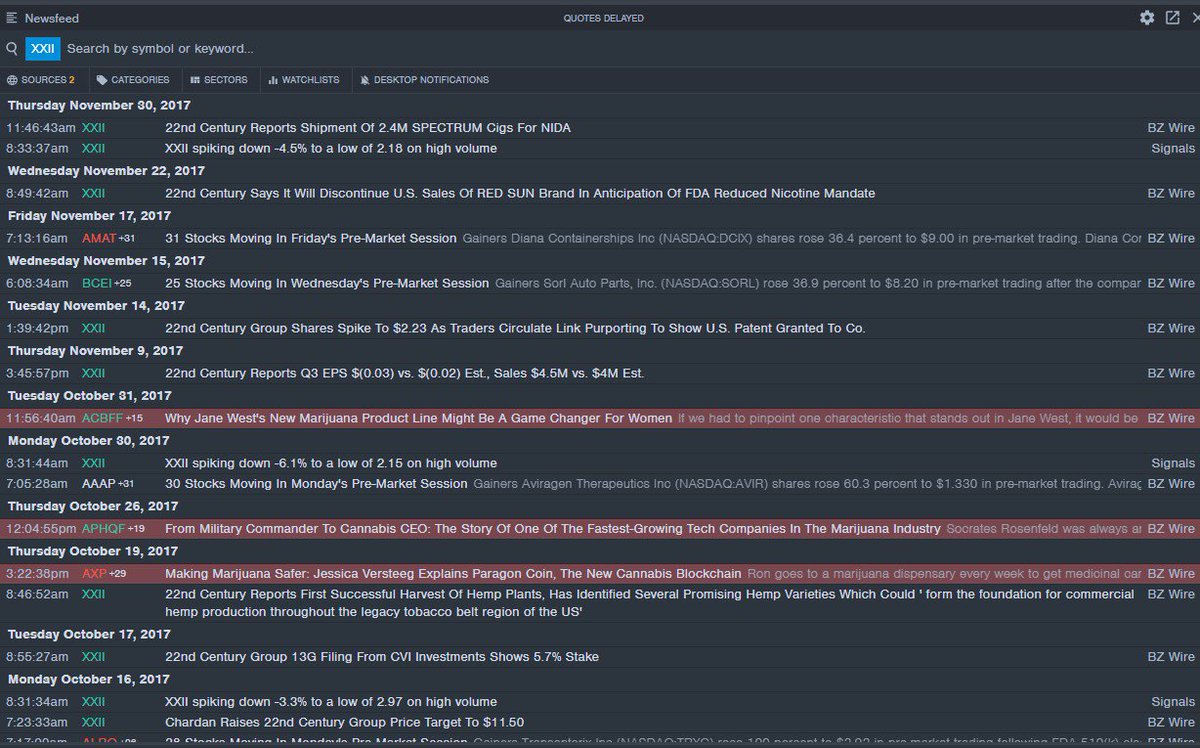
Task: Click BZ Wire source on 8:55:27am row
Action: [x=1171, y=657]
